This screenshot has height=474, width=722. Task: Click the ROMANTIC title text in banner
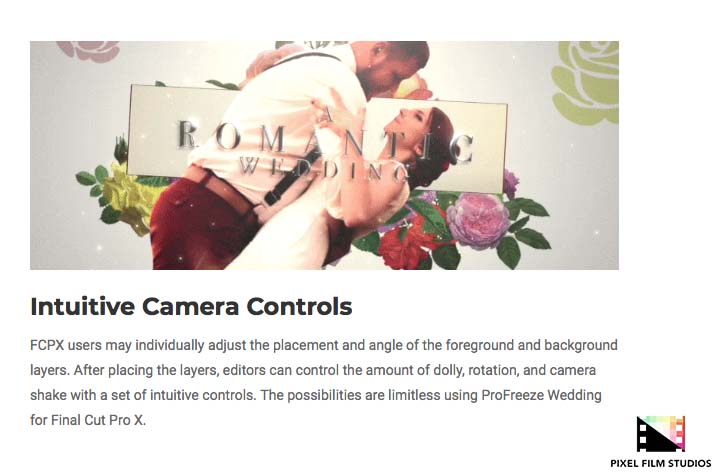pos(325,139)
